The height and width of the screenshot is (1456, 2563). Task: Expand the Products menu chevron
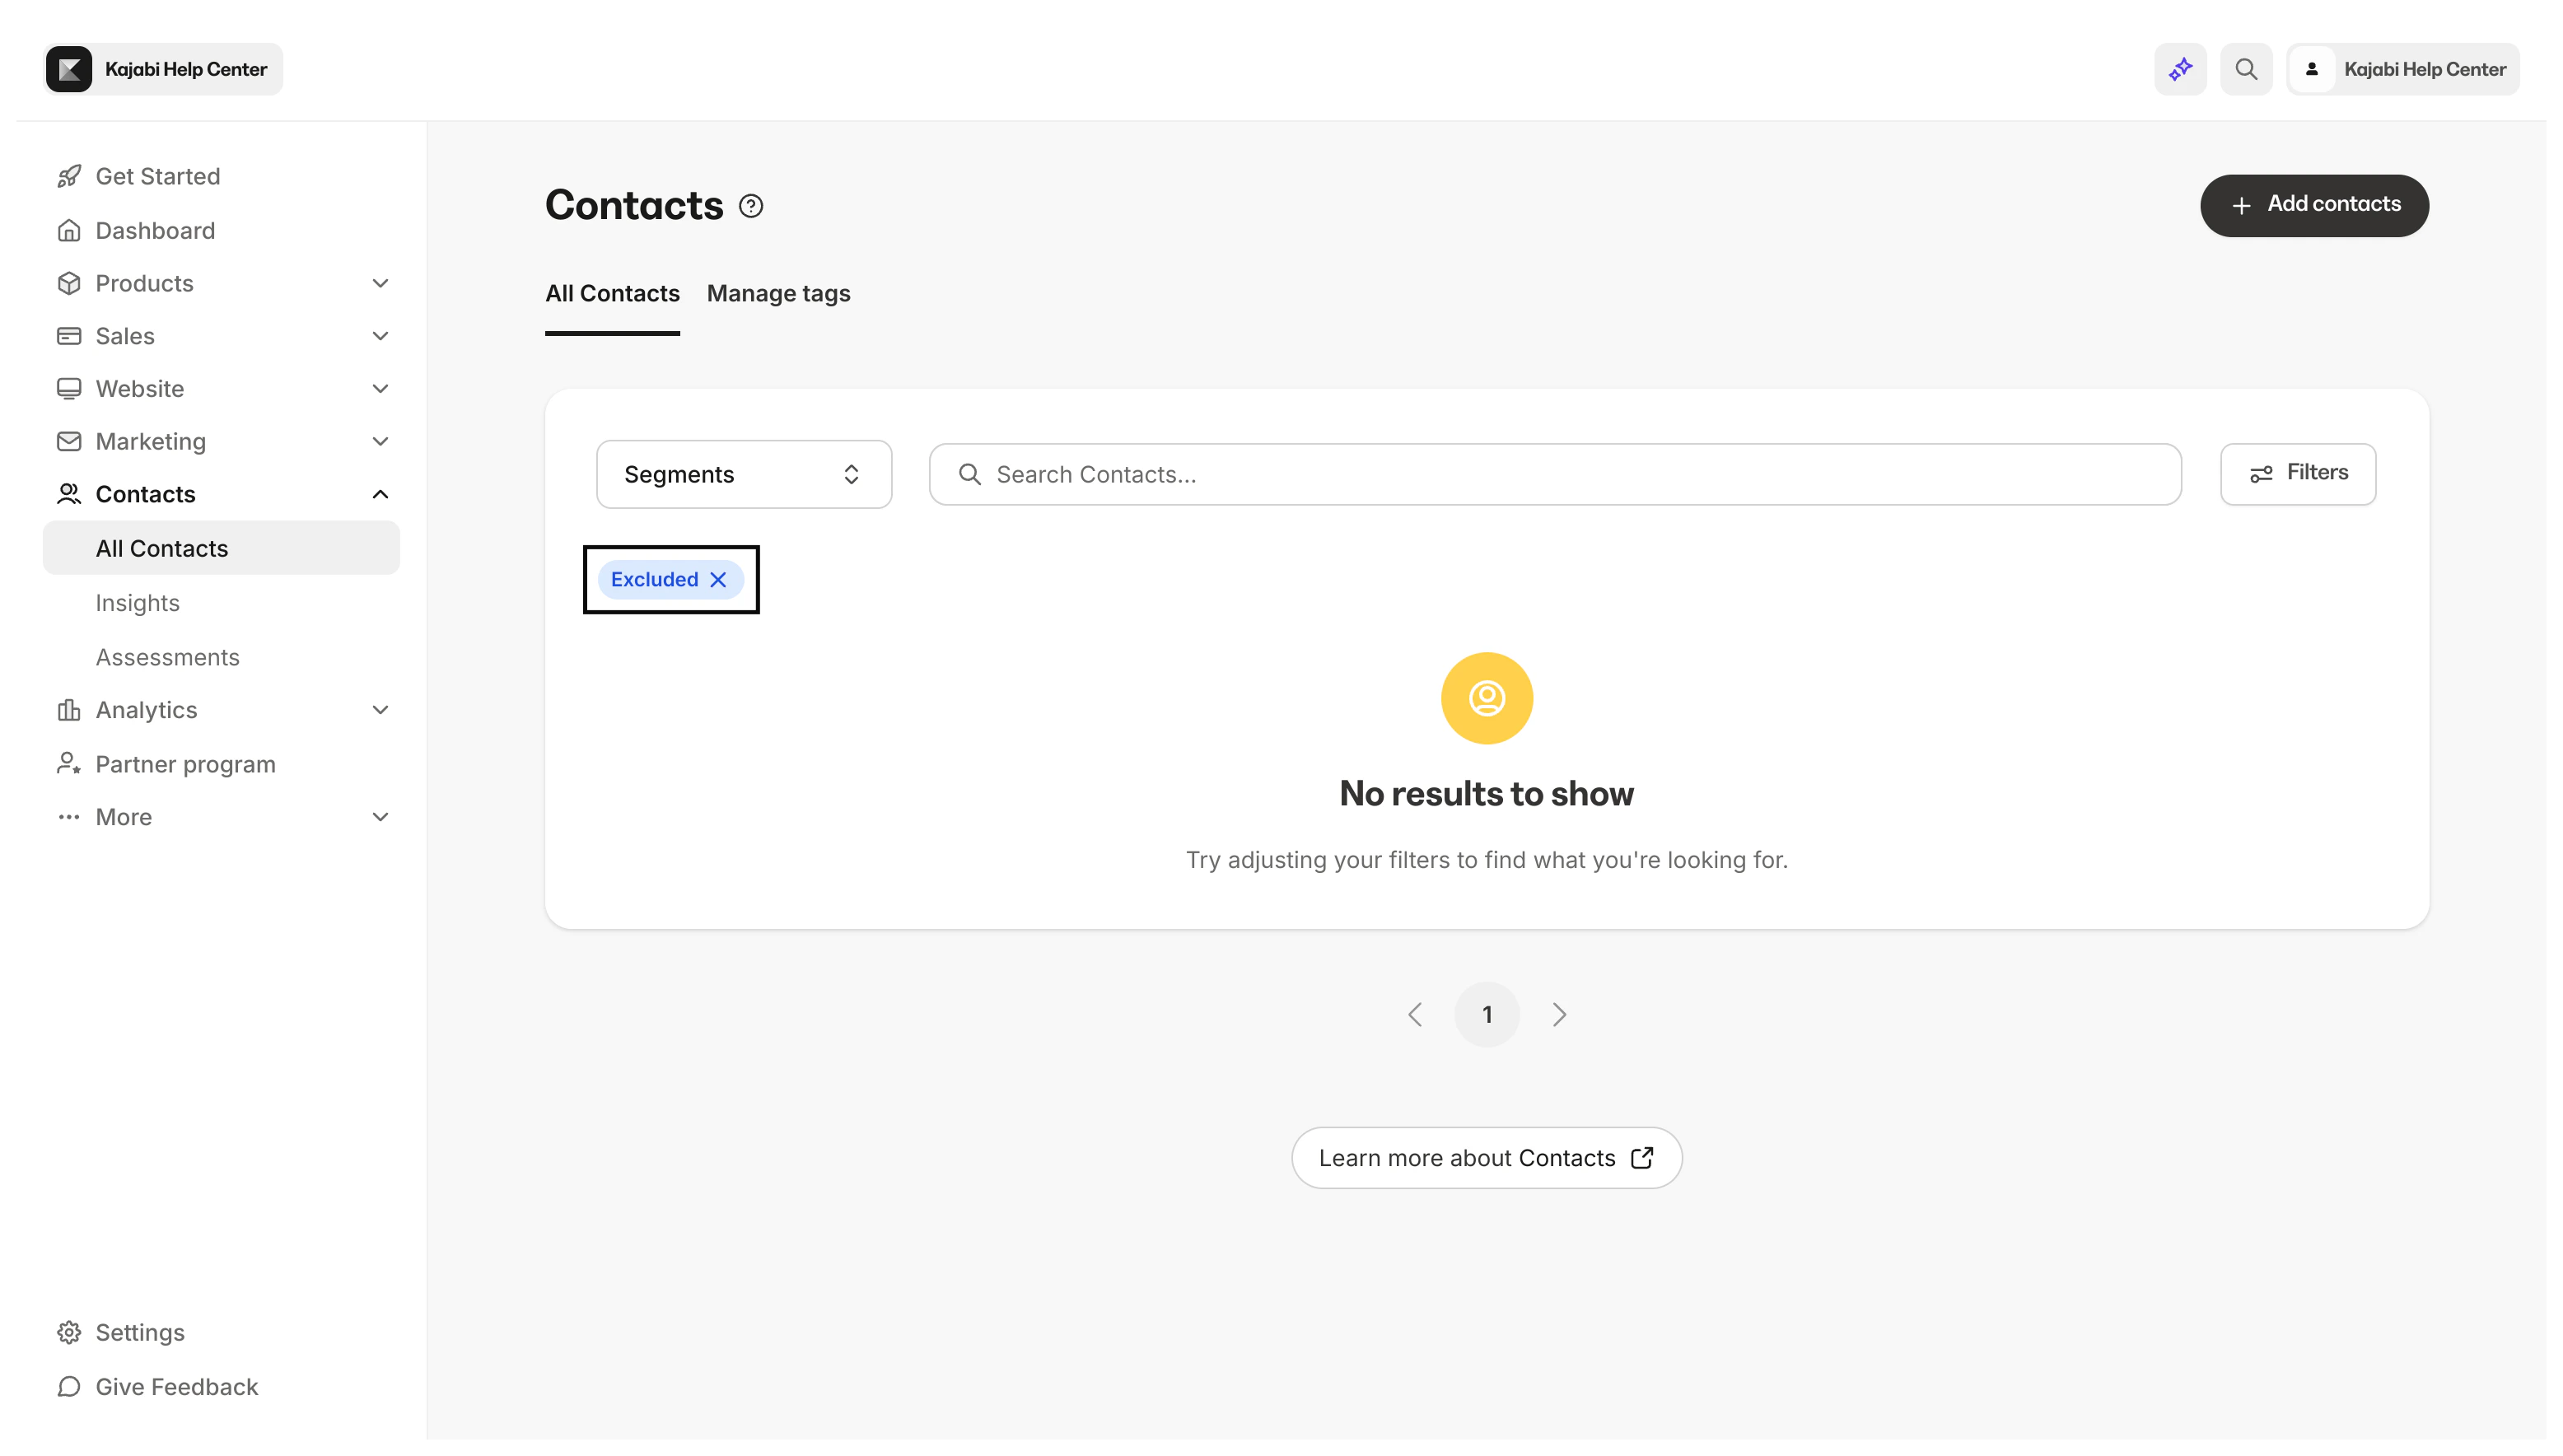[x=380, y=283]
